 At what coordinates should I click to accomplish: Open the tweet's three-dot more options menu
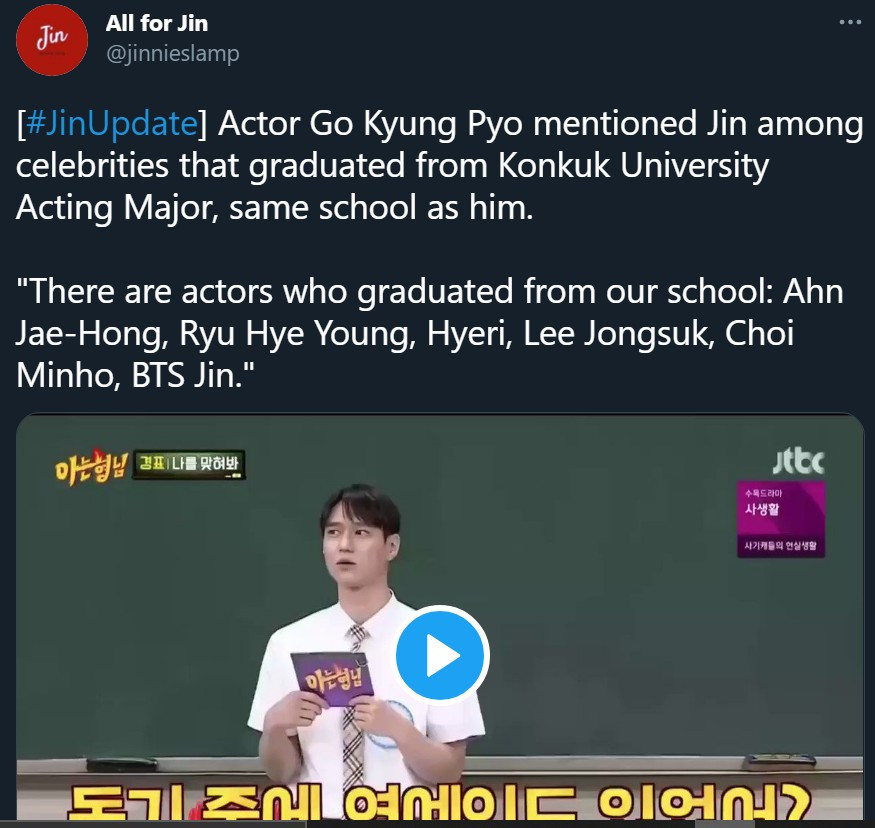click(x=850, y=22)
